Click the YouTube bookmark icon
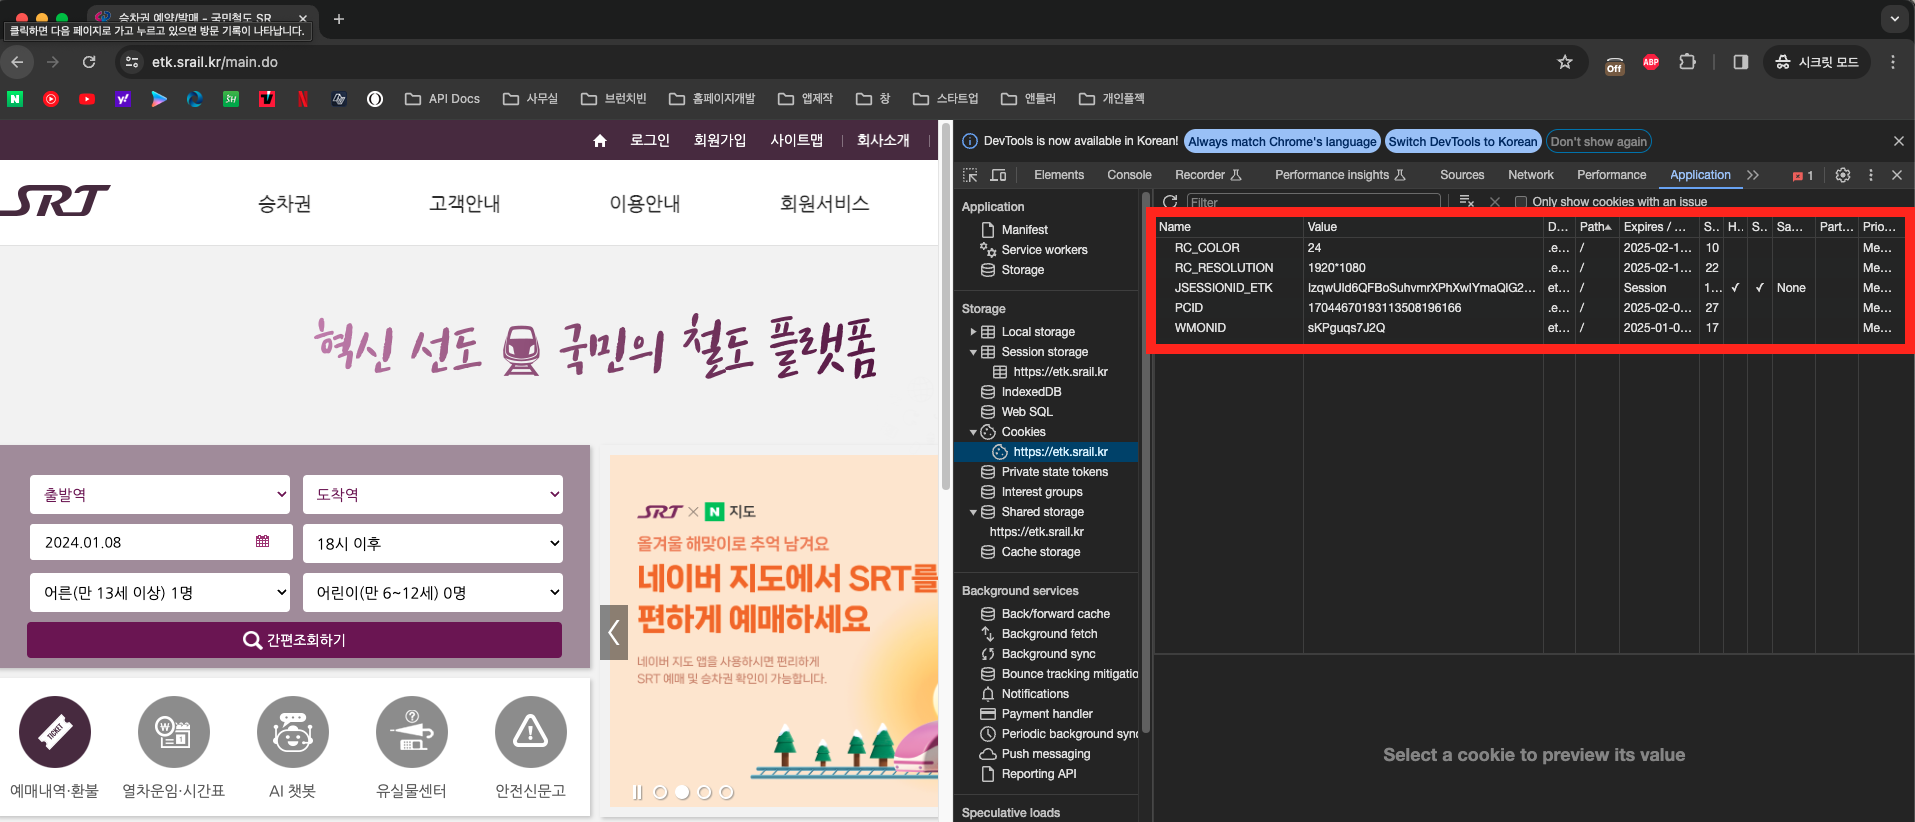1915x822 pixels. point(87,99)
